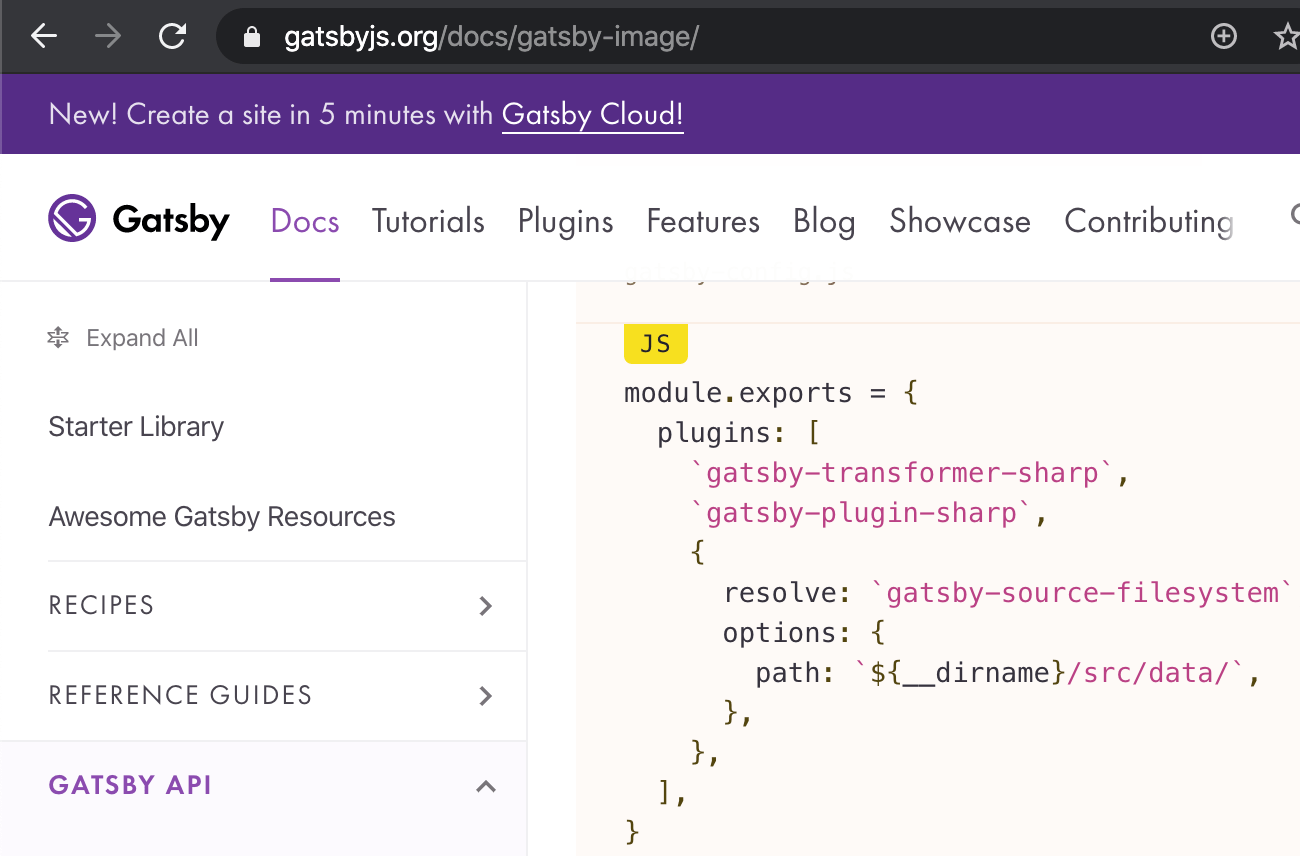Click the Gatsby logo icon
This screenshot has height=856, width=1300.
(72, 218)
